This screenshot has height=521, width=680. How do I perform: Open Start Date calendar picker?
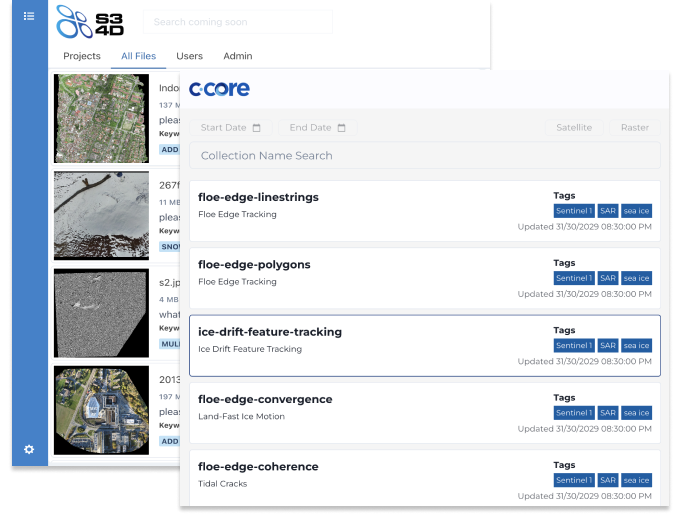(x=230, y=128)
